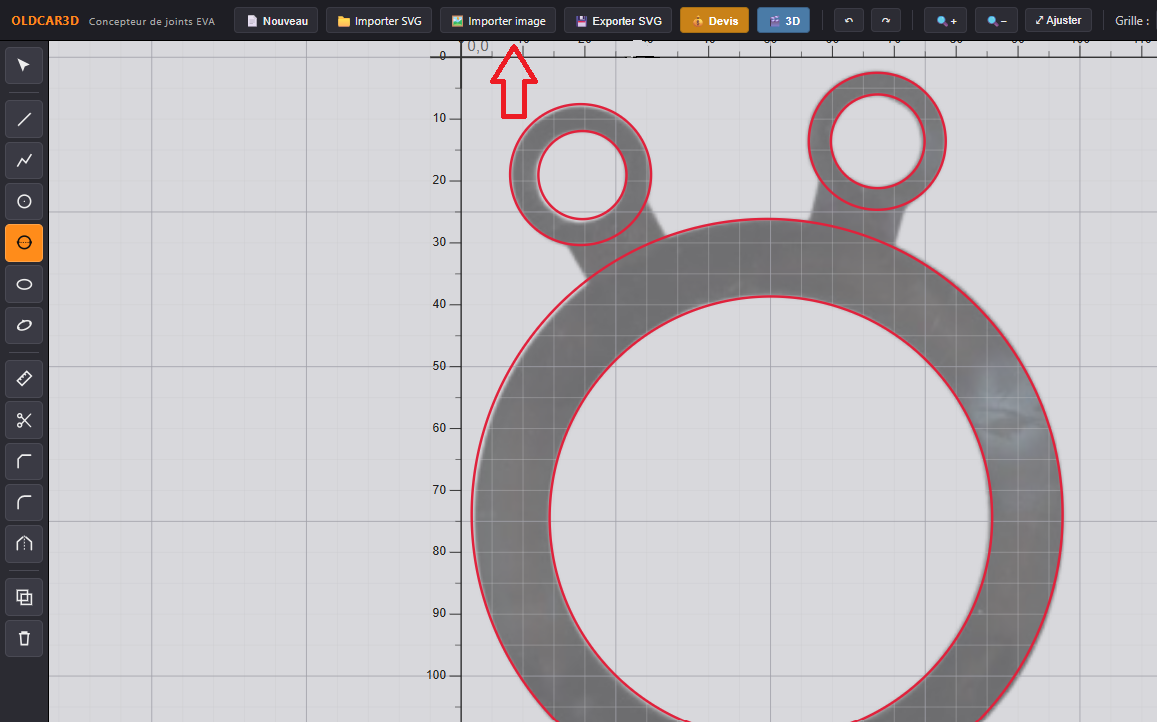The width and height of the screenshot is (1157, 722).
Task: Select the lower corner rounding tool
Action: point(24,503)
